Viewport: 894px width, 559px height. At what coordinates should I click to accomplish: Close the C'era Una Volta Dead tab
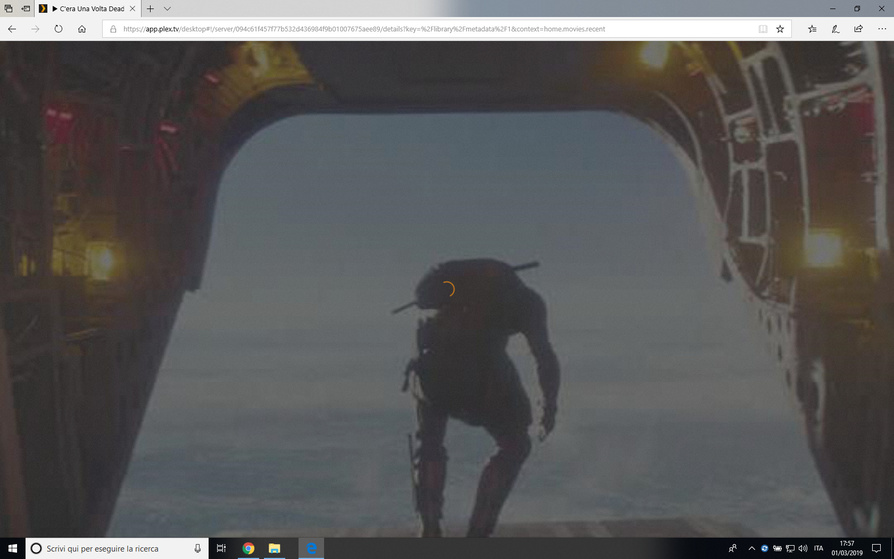click(132, 9)
